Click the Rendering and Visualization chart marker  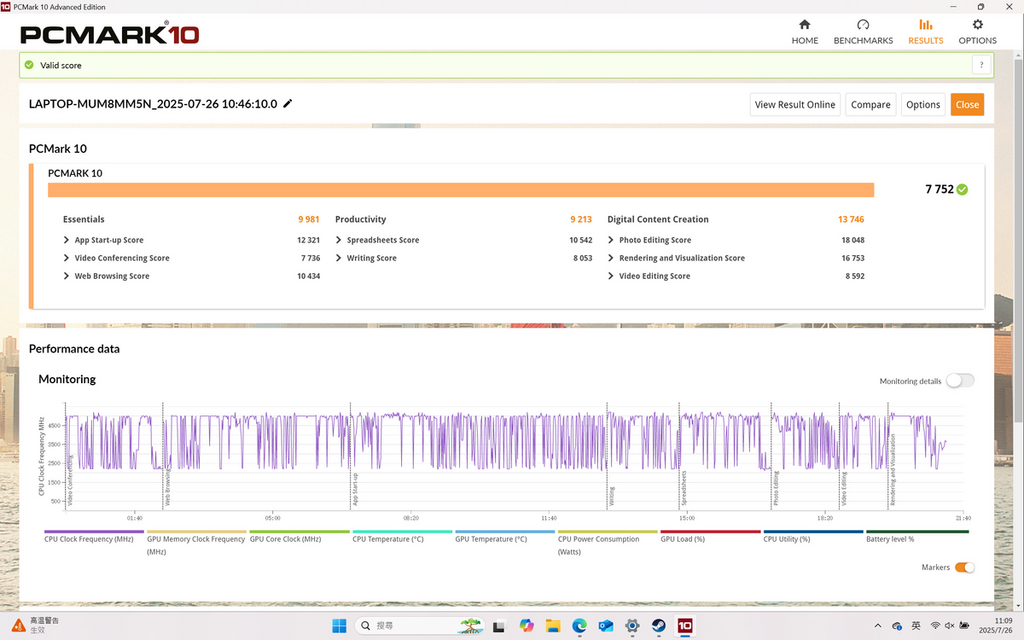[x=892, y=470]
